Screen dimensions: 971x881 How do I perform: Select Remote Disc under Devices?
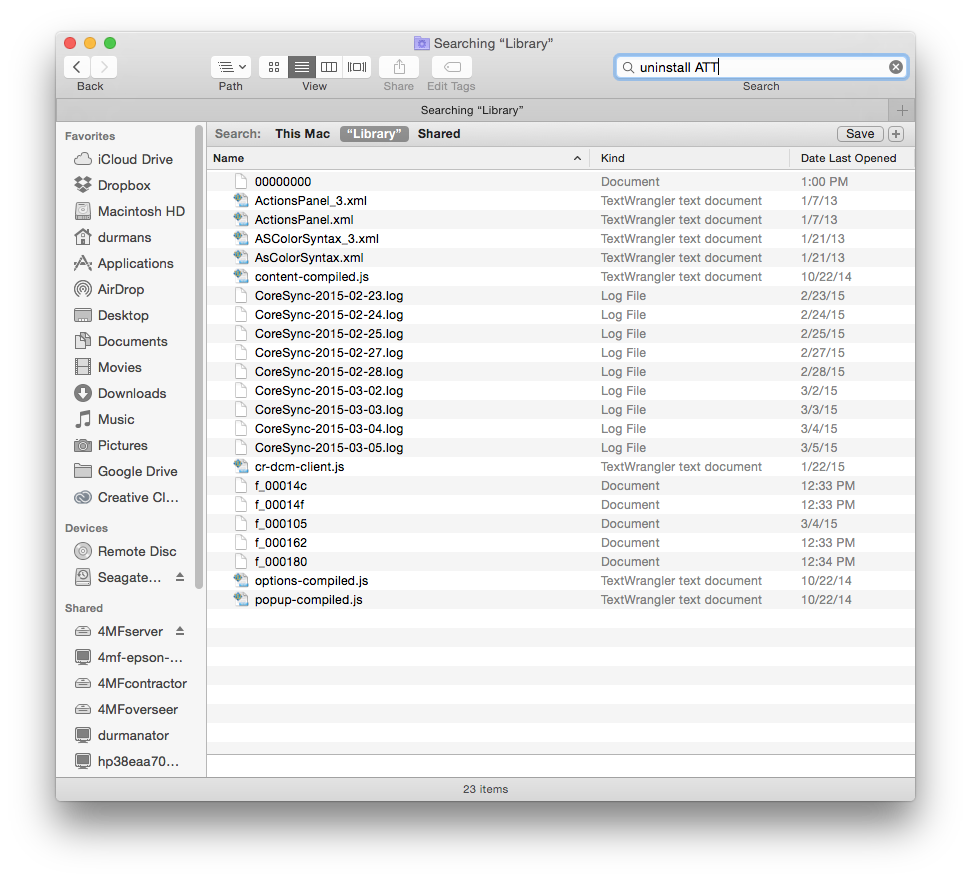point(125,551)
